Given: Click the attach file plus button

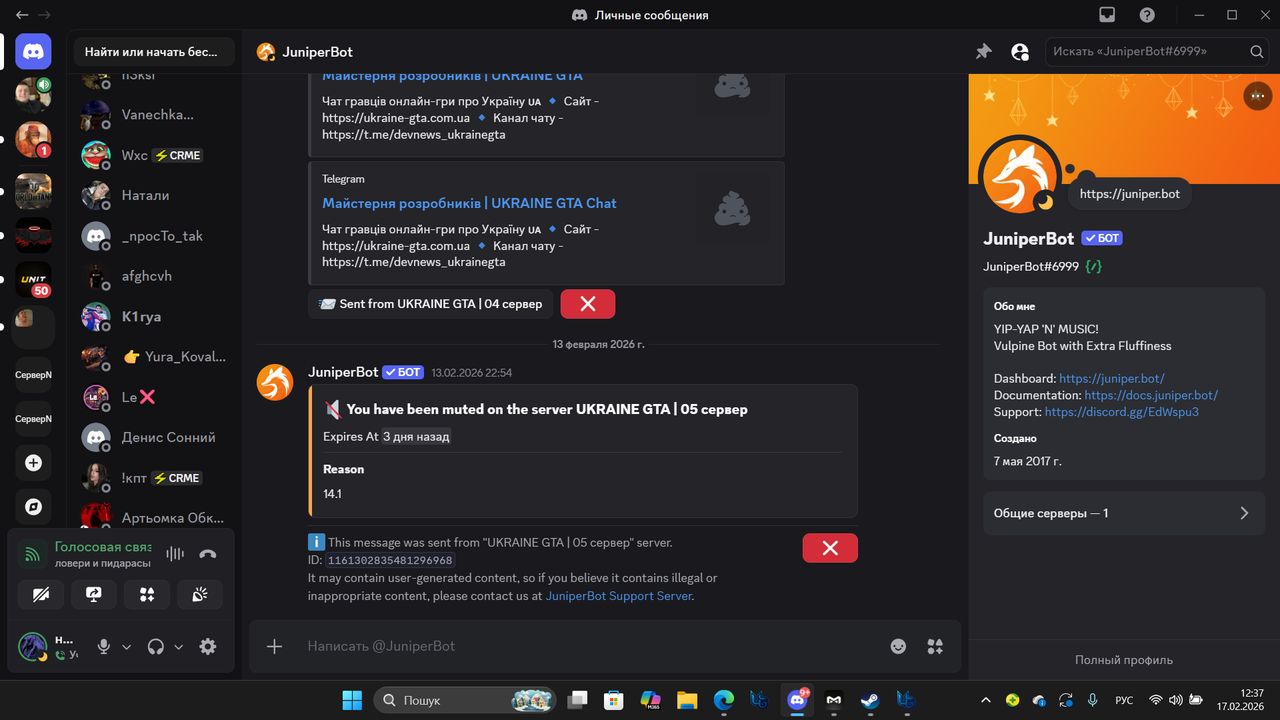Looking at the screenshot, I should coord(274,646).
